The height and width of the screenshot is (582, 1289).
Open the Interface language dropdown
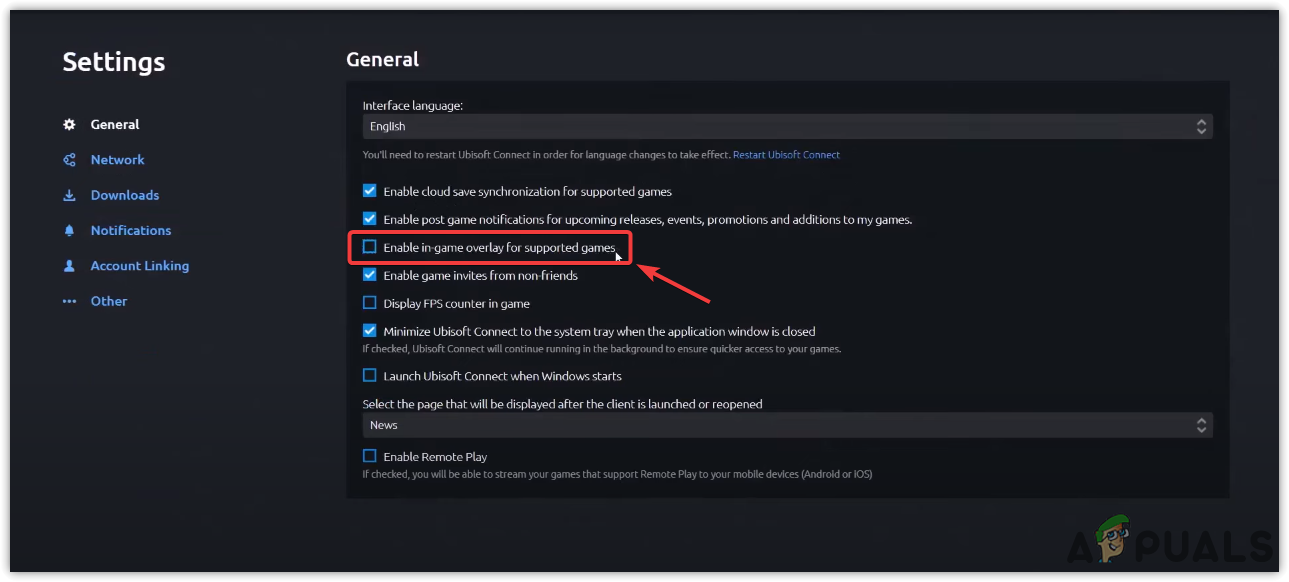point(786,126)
